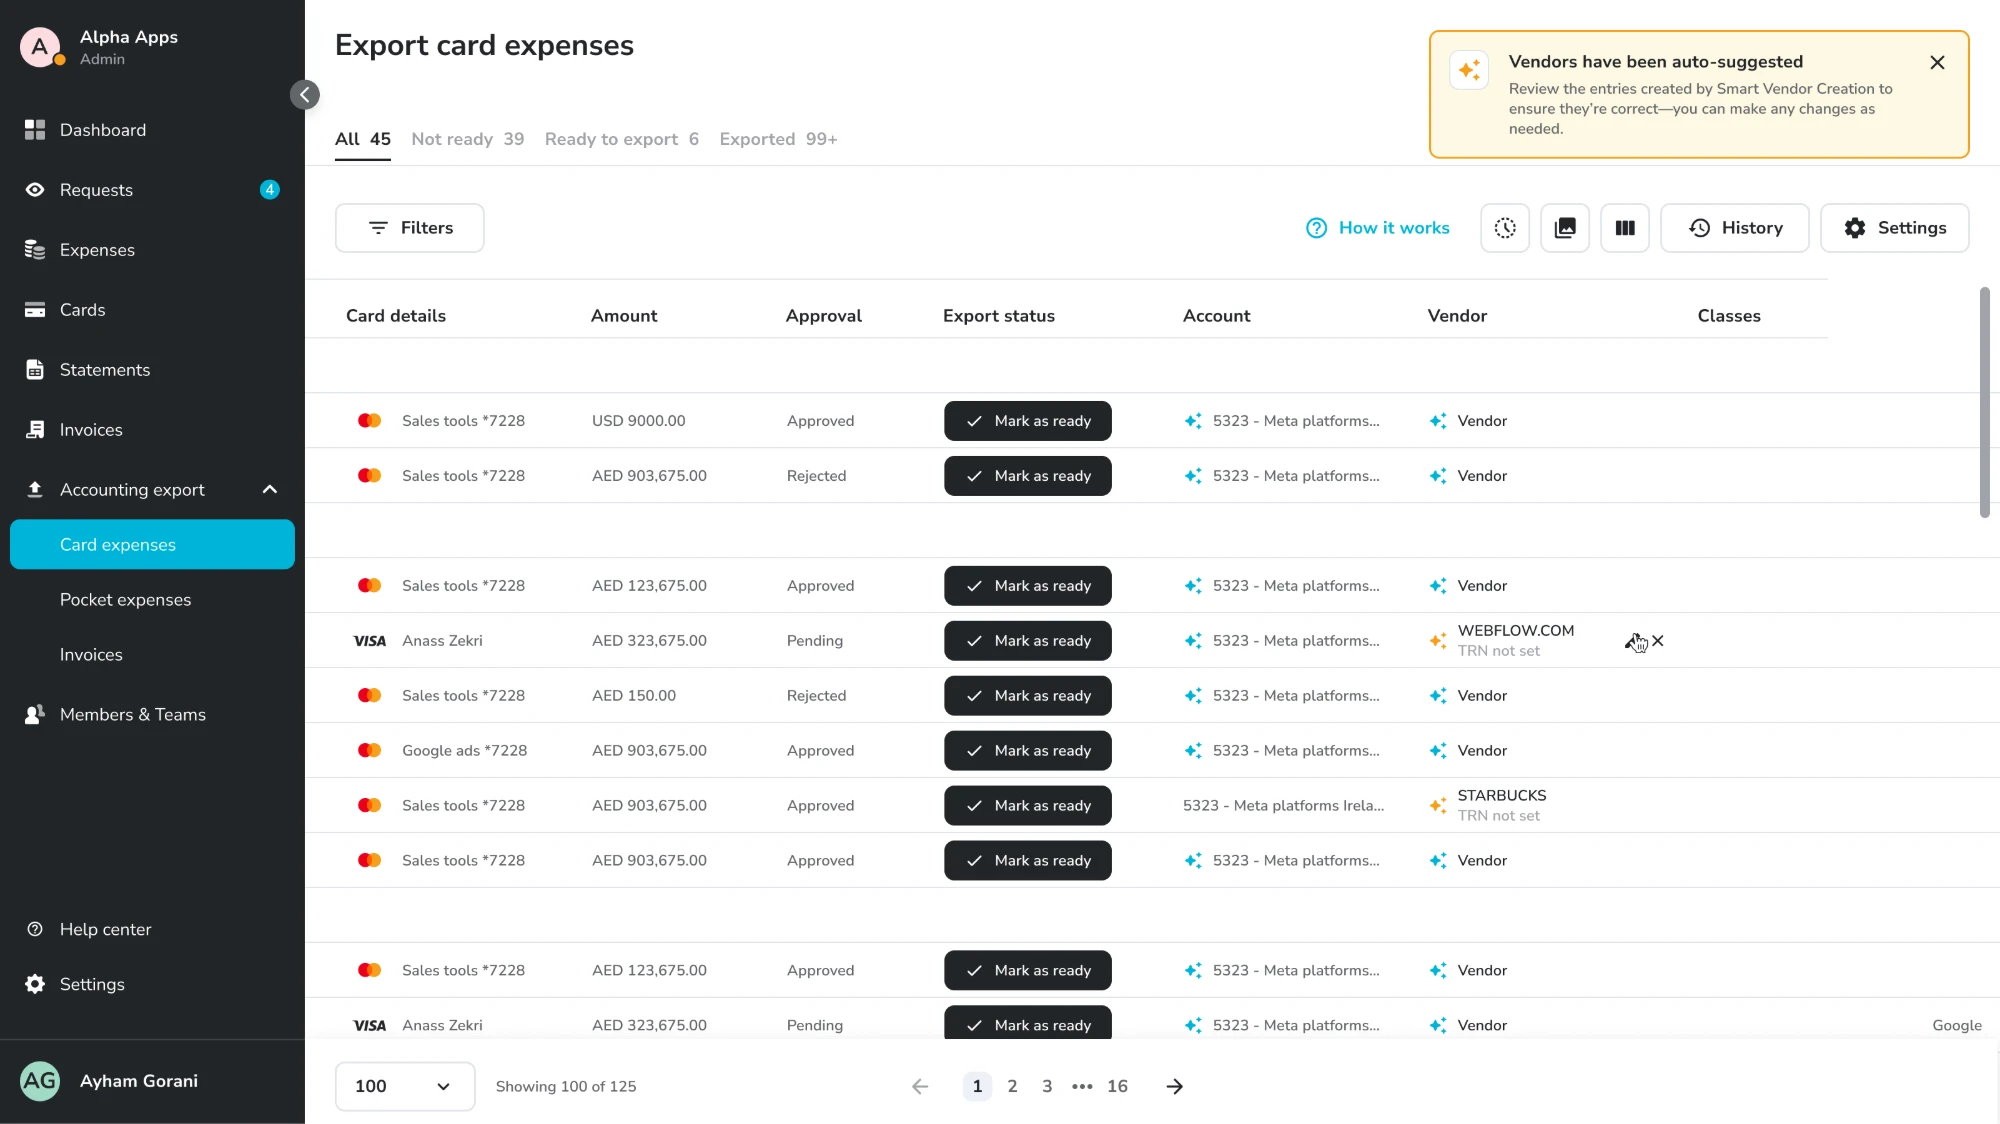Select Card expenses submenu item
The image size is (2000, 1124).
pyautogui.click(x=152, y=545)
